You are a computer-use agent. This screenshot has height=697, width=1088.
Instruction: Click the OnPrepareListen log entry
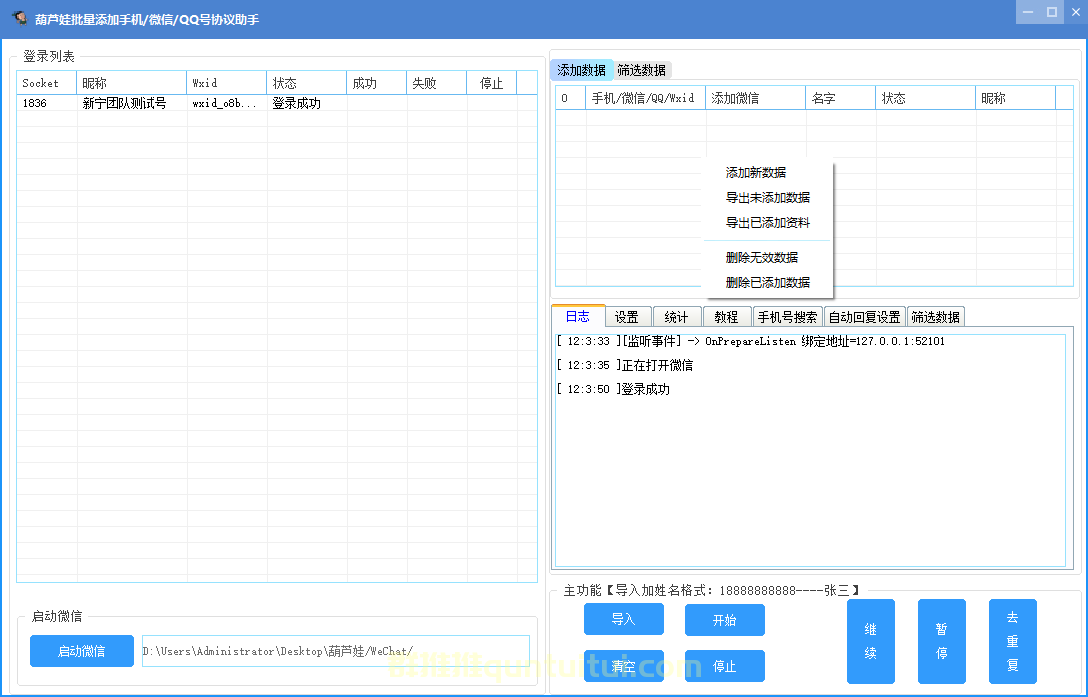click(x=751, y=341)
